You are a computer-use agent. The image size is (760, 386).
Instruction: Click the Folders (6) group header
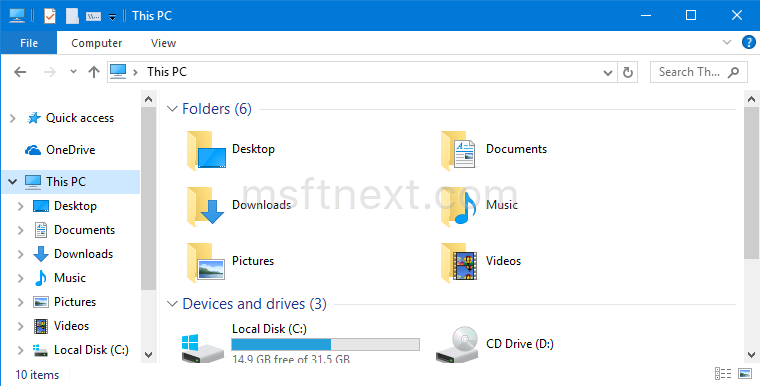pyautogui.click(x=217, y=109)
